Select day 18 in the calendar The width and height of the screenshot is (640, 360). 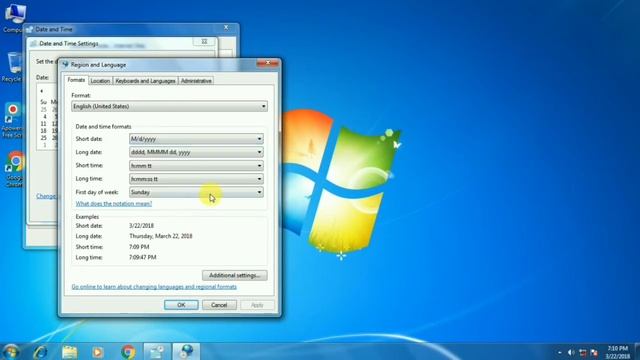coord(44,131)
